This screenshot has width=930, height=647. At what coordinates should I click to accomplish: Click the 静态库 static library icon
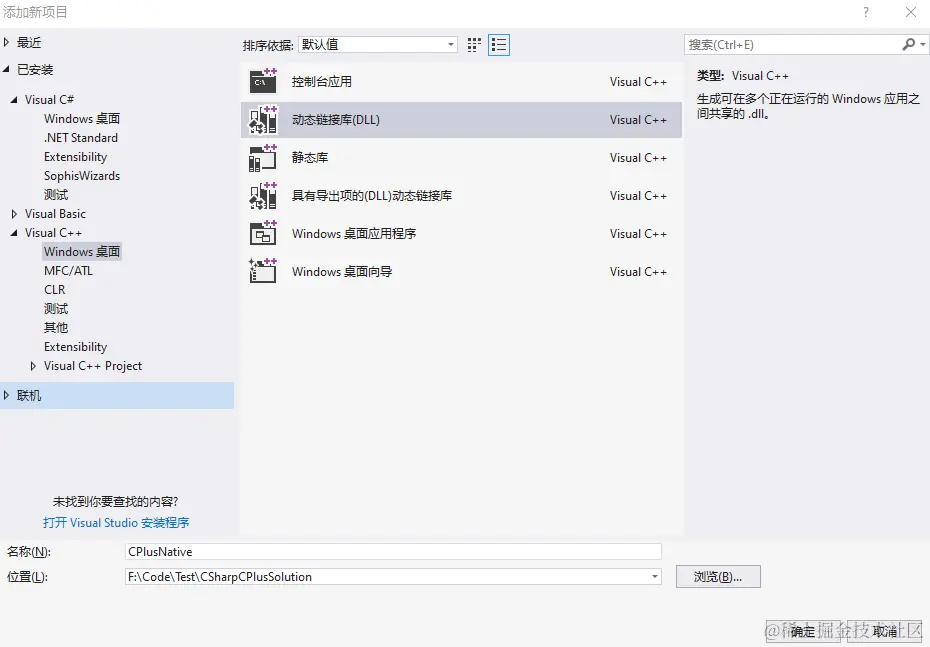tap(263, 157)
